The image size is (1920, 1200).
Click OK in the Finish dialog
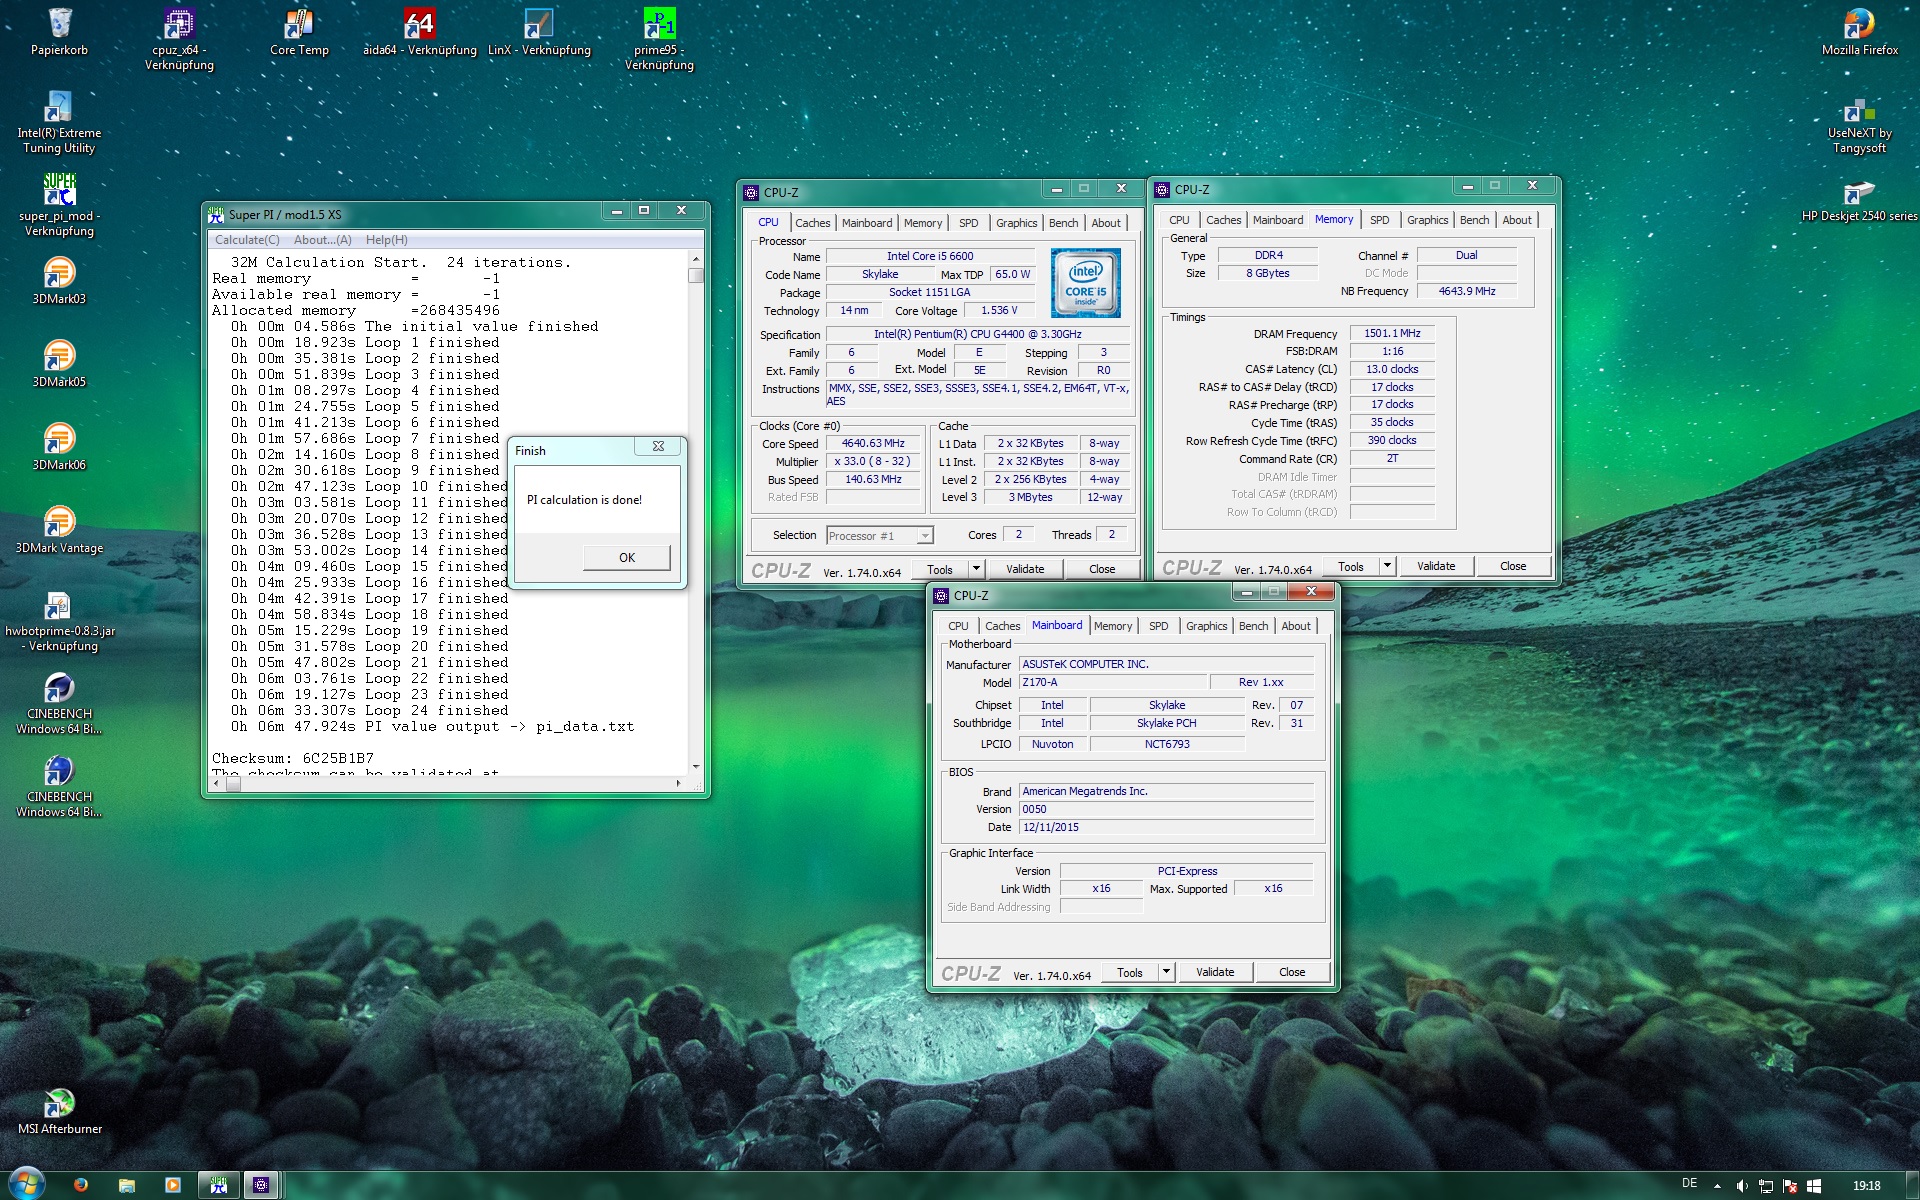coord(627,558)
